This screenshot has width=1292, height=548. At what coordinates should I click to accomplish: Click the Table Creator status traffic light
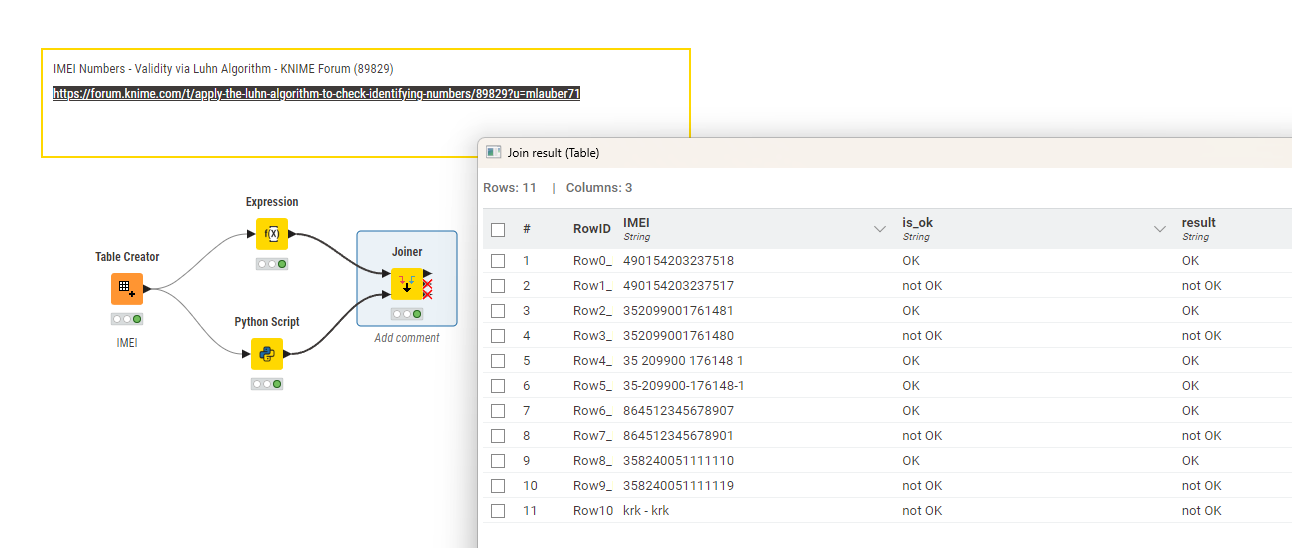click(x=126, y=319)
